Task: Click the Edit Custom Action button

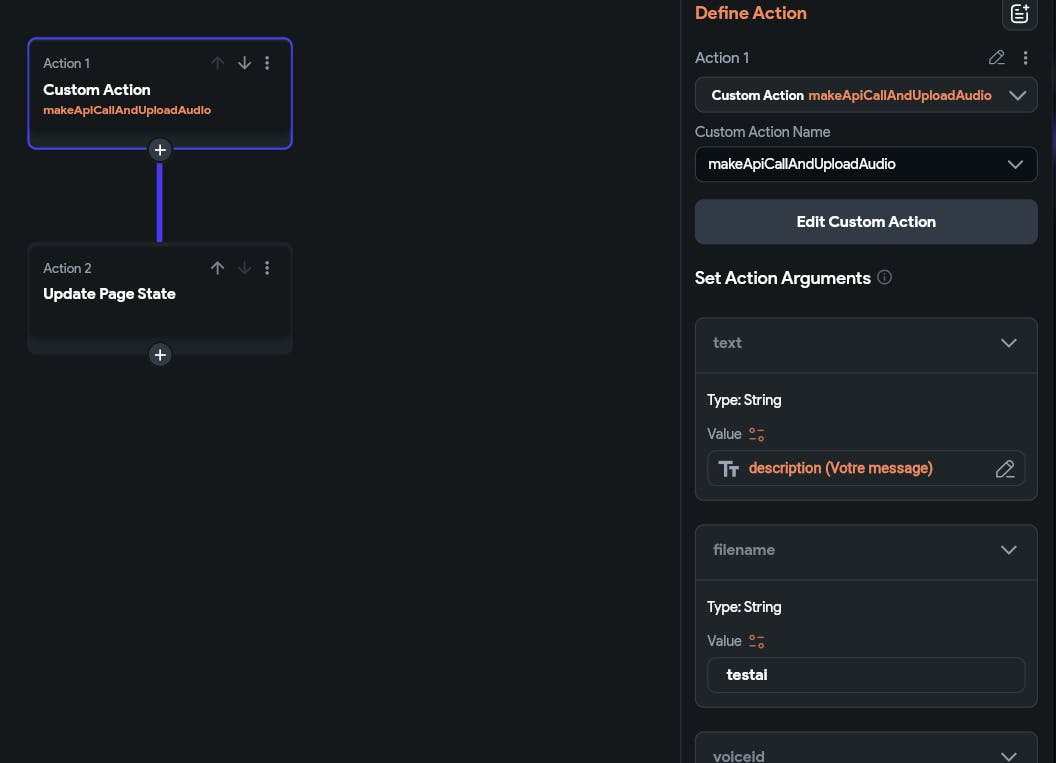Action: (x=866, y=222)
